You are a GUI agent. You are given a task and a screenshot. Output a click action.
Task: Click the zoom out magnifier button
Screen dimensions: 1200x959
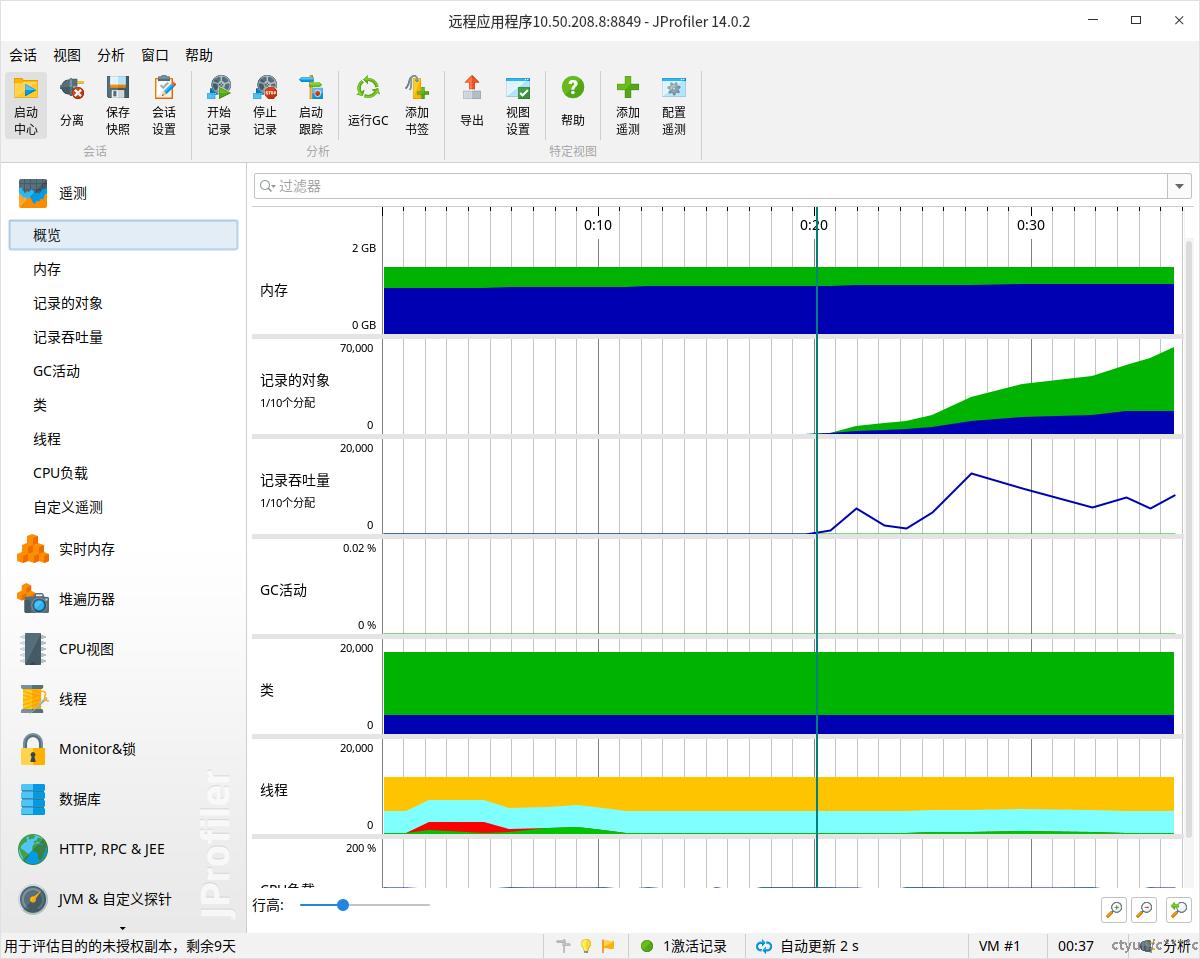pos(1146,909)
